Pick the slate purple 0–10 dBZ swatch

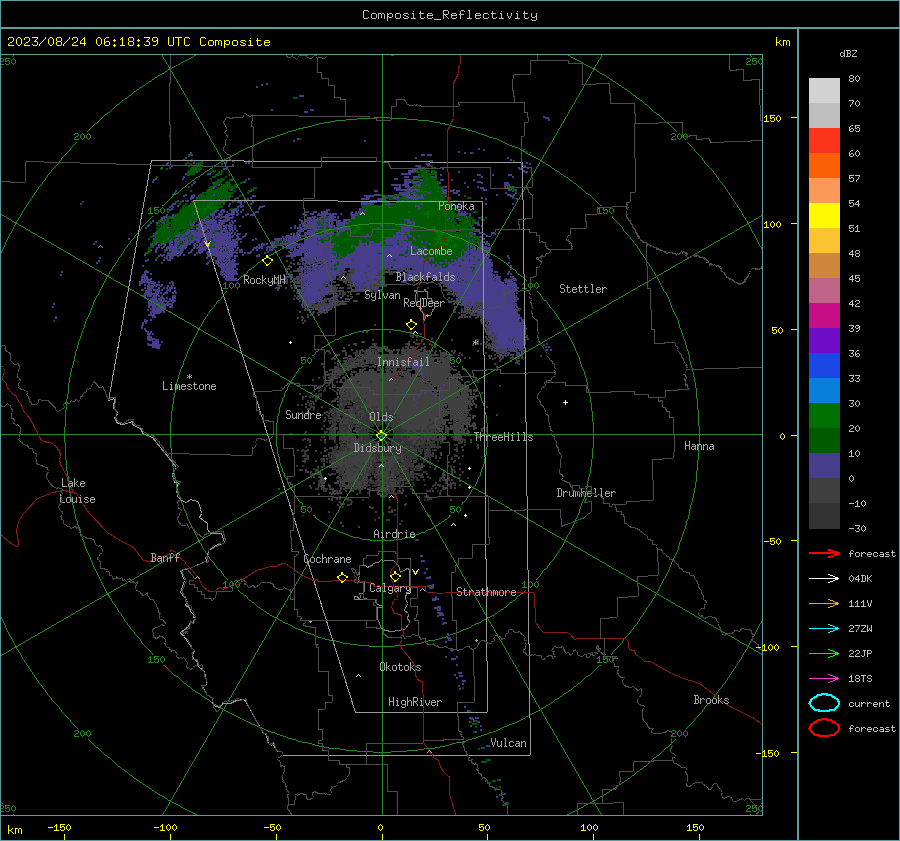click(824, 466)
